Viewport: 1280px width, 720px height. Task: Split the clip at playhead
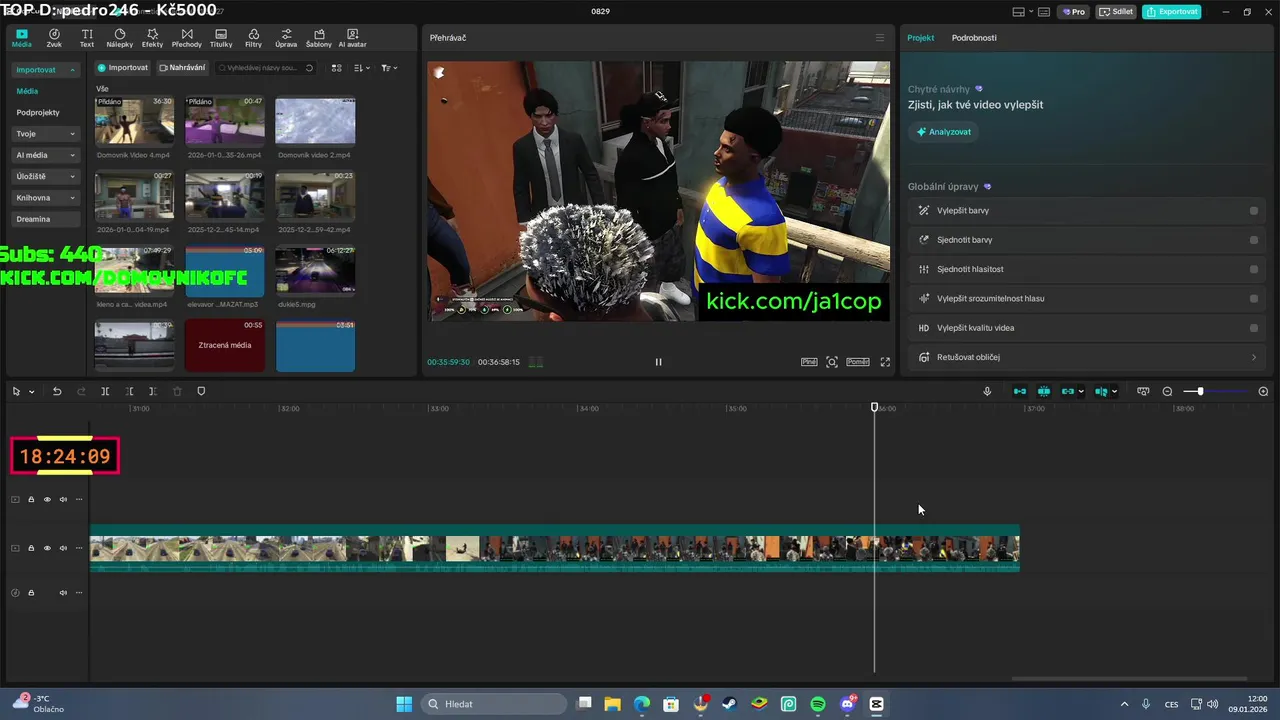tap(105, 391)
